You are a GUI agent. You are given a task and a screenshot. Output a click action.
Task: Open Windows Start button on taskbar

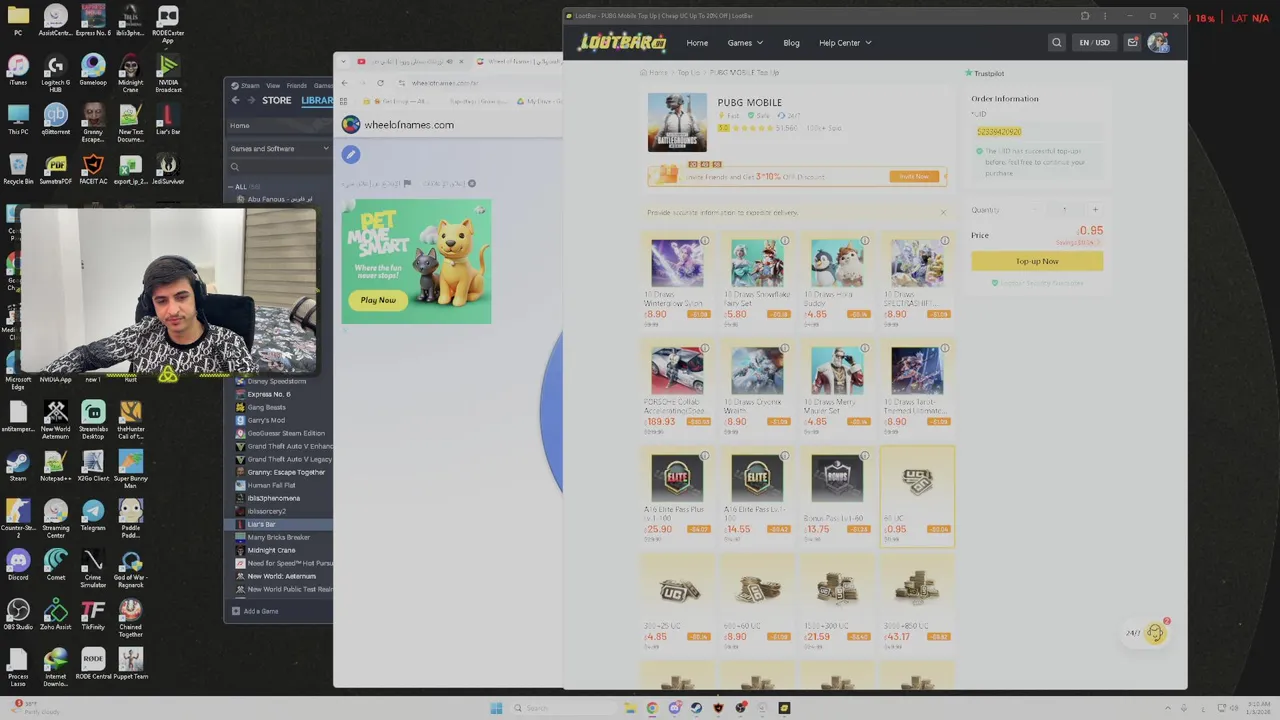click(x=496, y=708)
